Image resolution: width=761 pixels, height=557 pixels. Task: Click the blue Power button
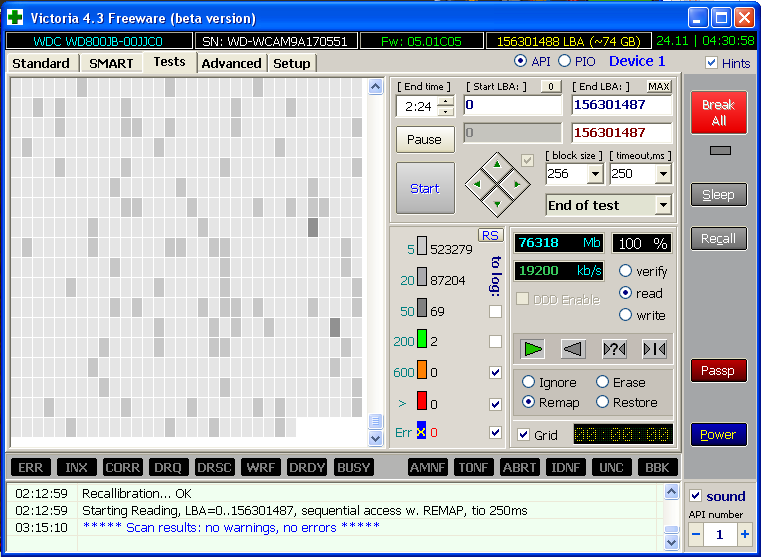(x=719, y=434)
